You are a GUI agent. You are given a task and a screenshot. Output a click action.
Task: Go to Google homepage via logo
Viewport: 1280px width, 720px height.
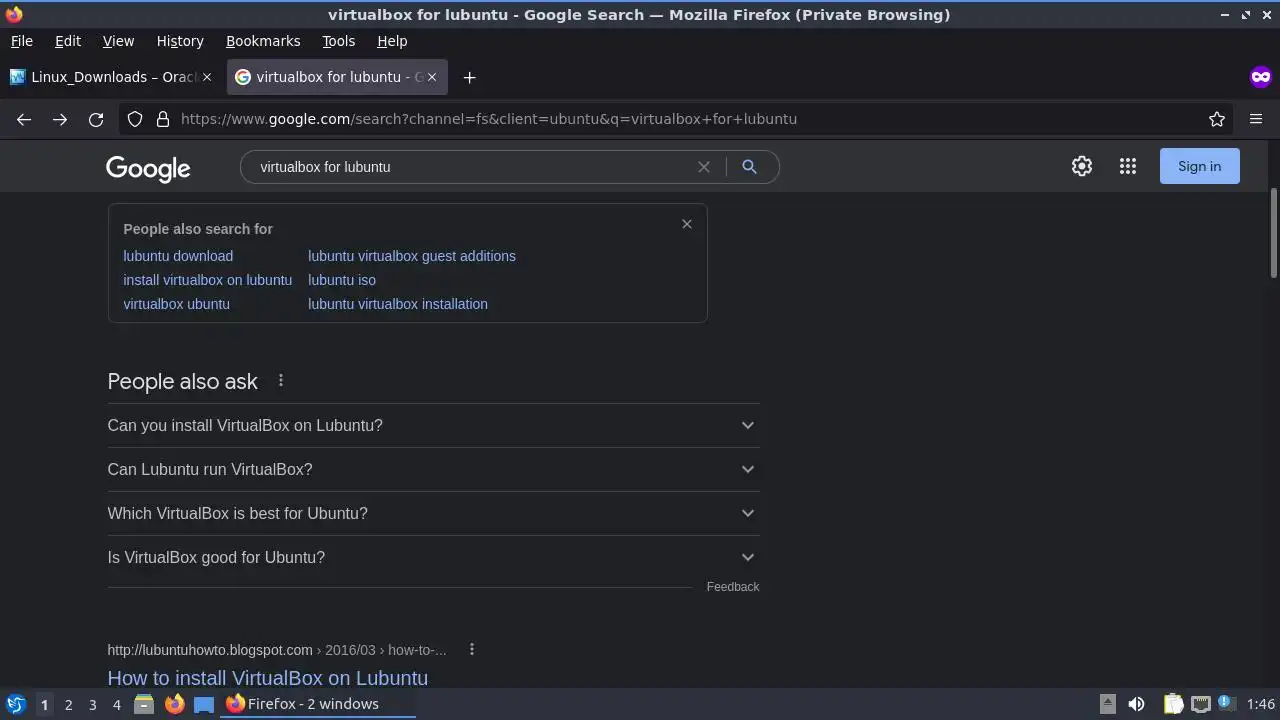(148, 168)
